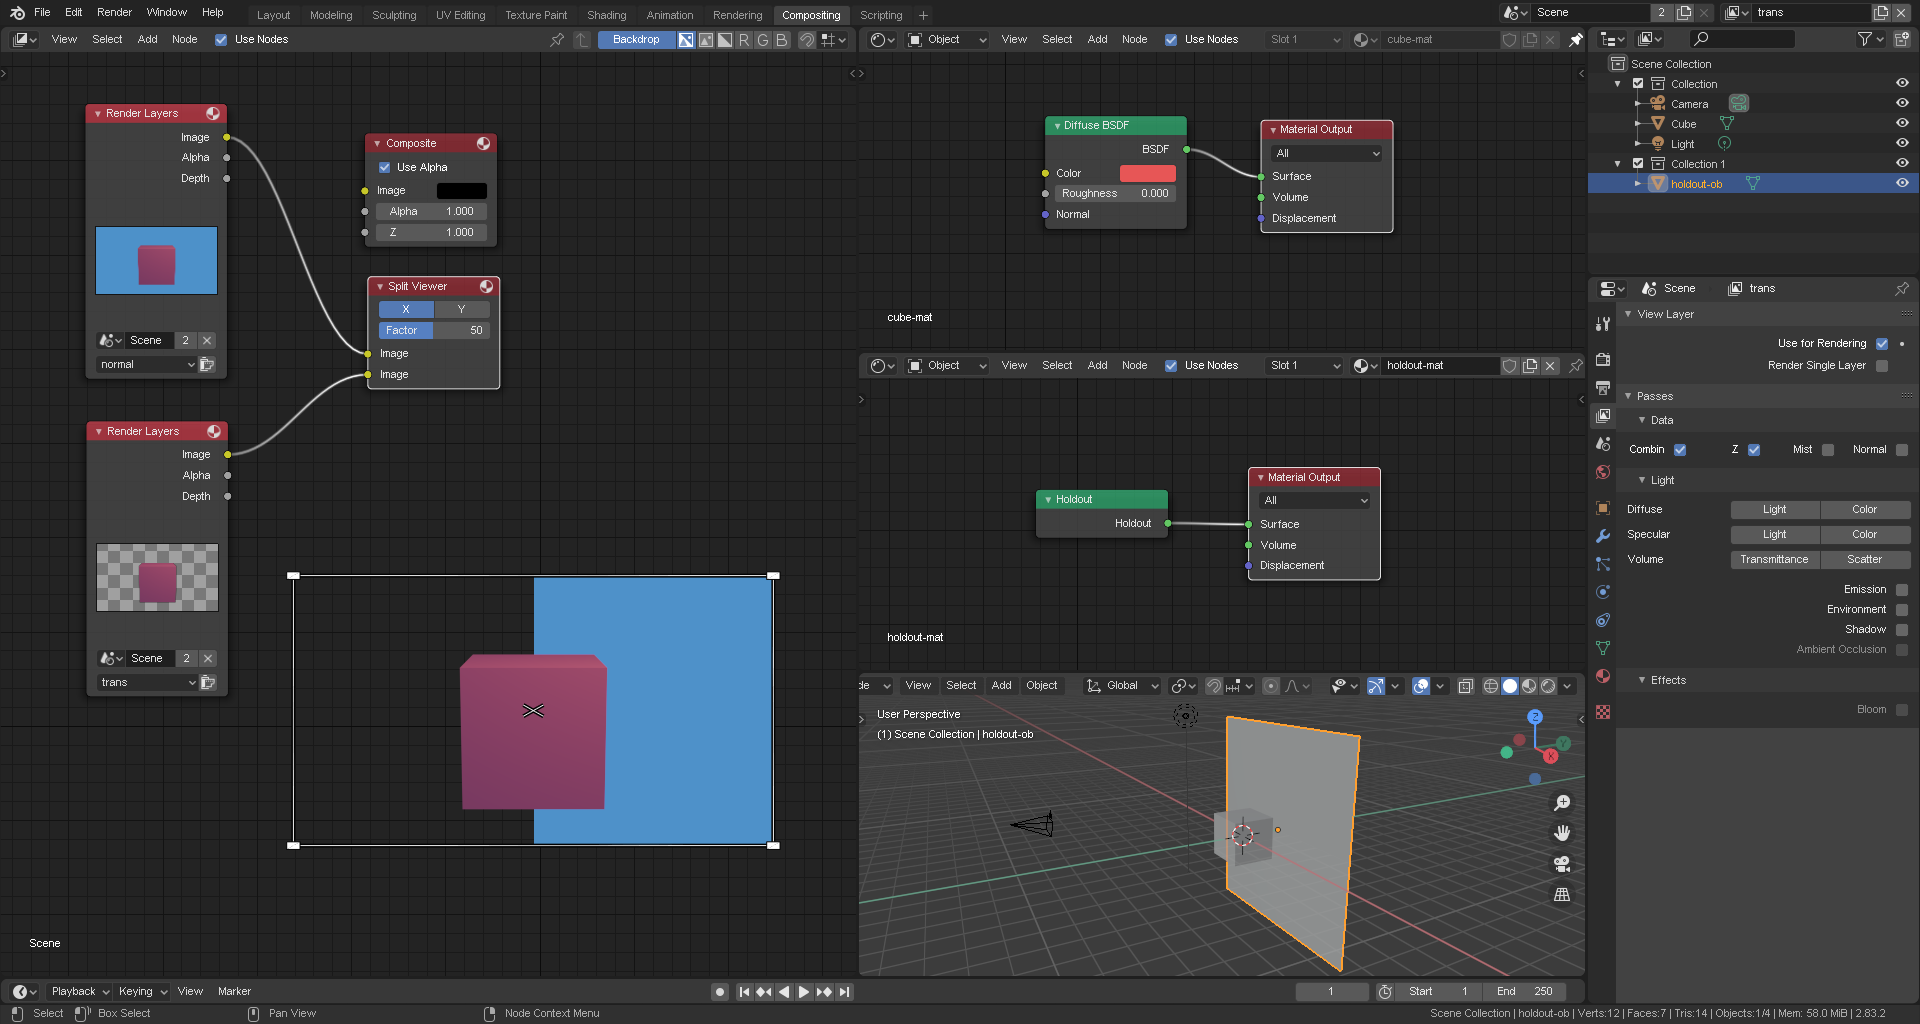Open the World properties tab
Screen dimensions: 1920x1024
[1603, 472]
